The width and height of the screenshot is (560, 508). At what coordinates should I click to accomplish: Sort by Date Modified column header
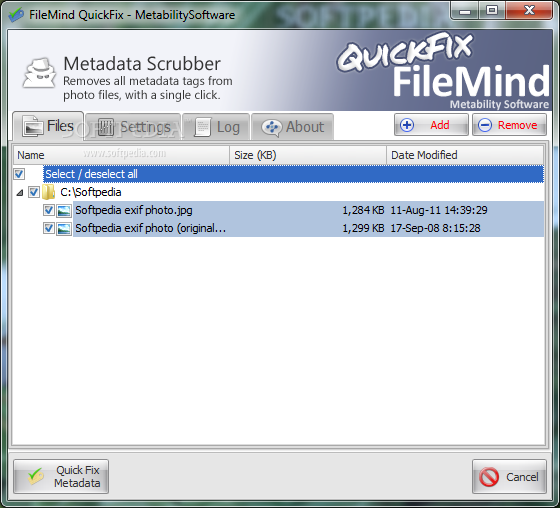[x=465, y=155]
